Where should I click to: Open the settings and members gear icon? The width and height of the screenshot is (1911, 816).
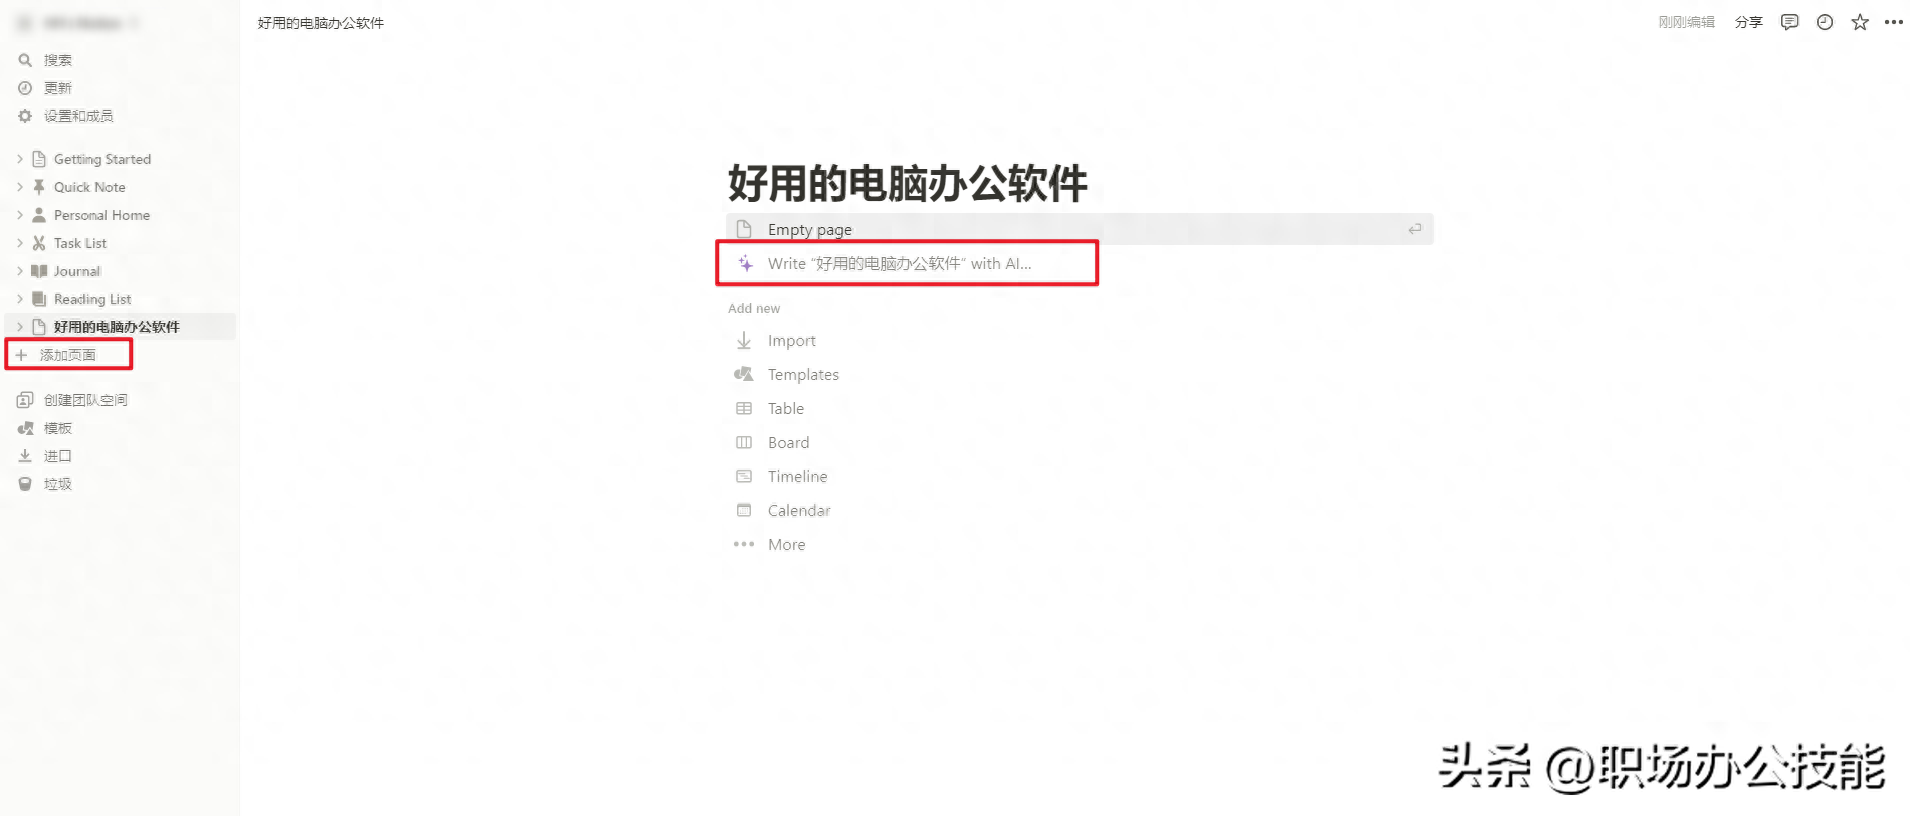pos(25,116)
